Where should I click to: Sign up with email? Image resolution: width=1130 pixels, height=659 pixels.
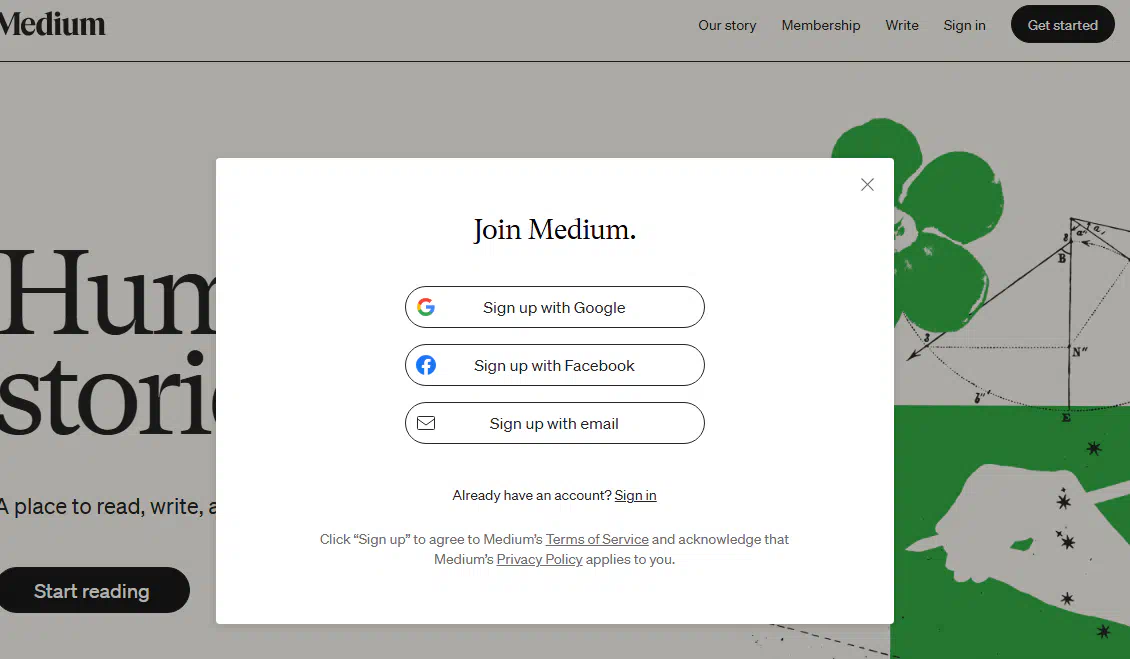(x=554, y=423)
